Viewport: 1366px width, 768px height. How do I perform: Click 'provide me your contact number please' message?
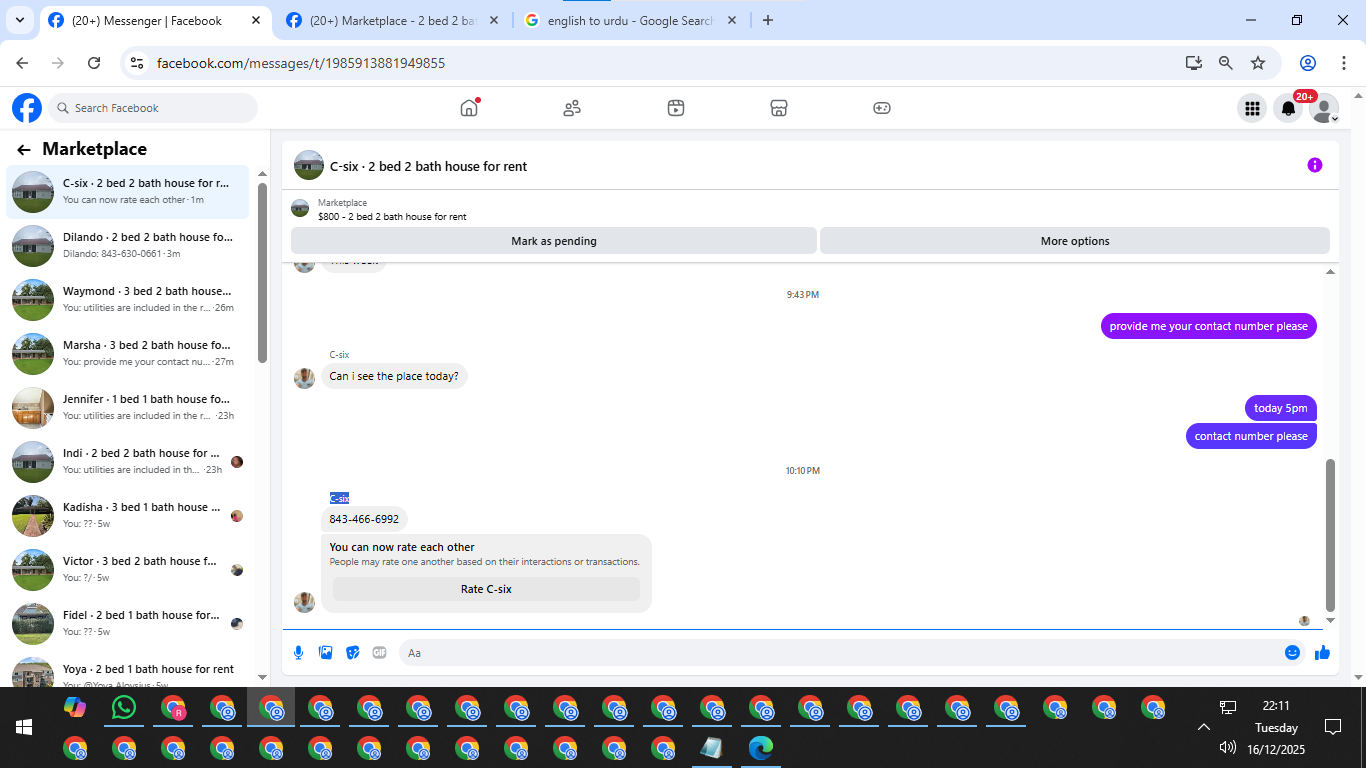pos(1208,326)
